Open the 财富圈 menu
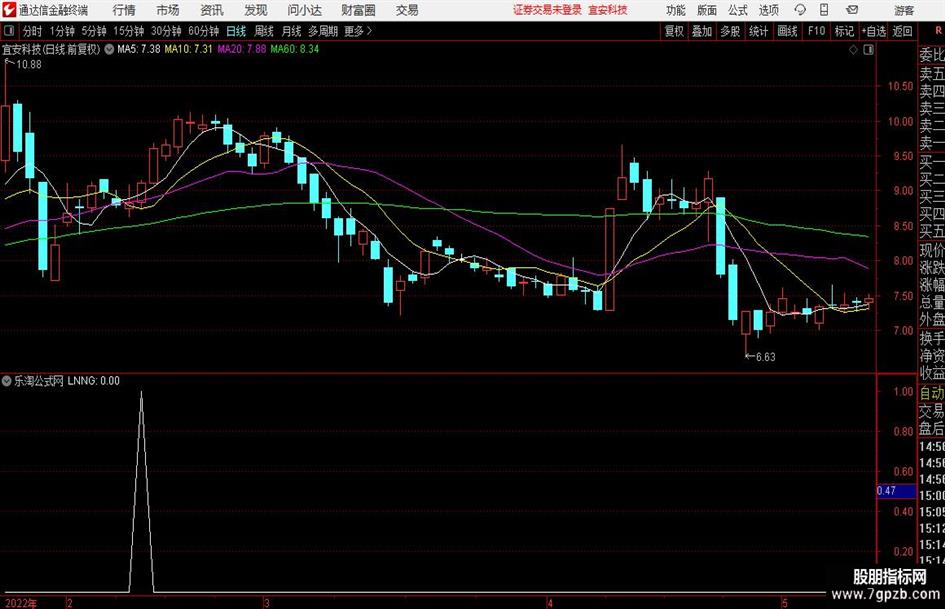 pyautogui.click(x=358, y=10)
